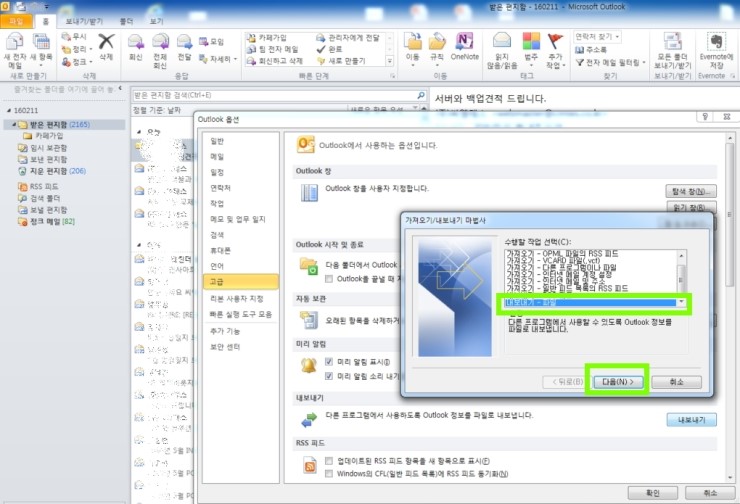This screenshot has height=504, width=740.
Task: Click the 모임 (Meeting) icon in ribbon
Action: click(x=203, y=42)
